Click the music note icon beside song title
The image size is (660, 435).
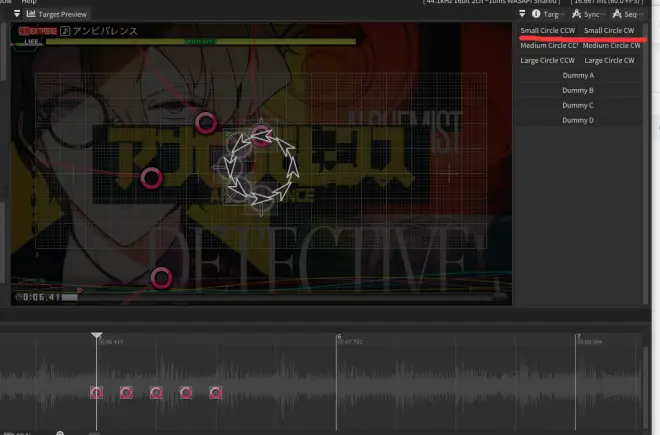click(65, 31)
